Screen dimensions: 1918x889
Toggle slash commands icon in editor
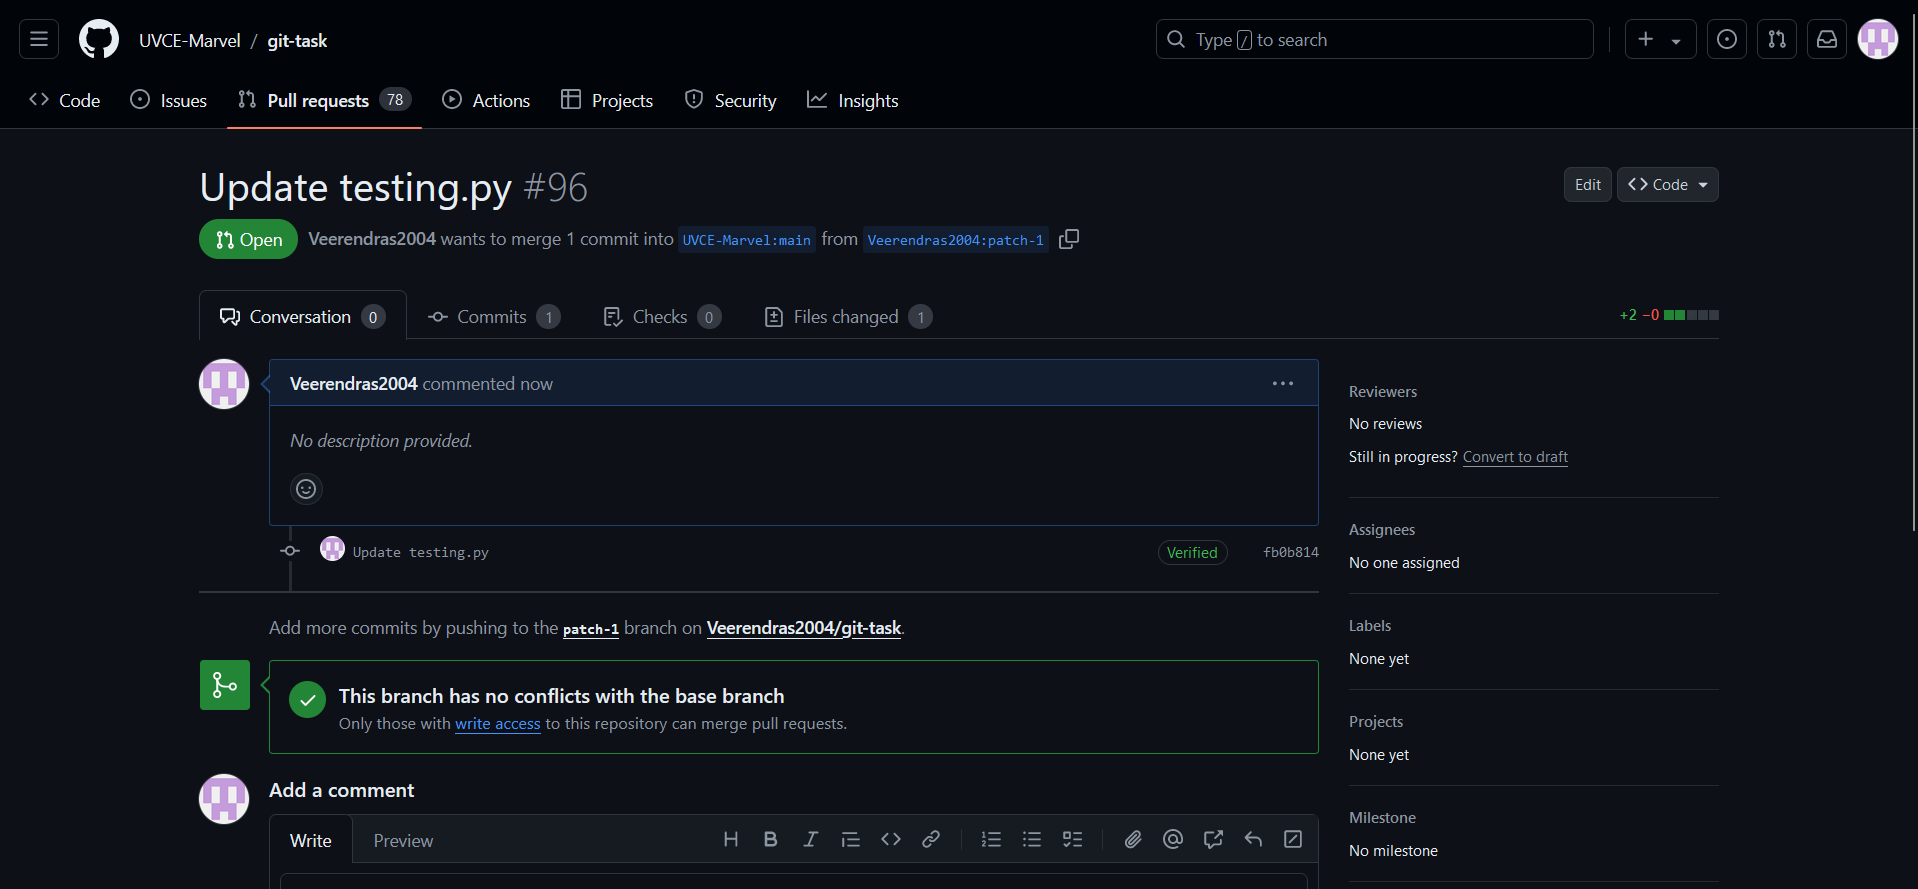[x=1293, y=839]
